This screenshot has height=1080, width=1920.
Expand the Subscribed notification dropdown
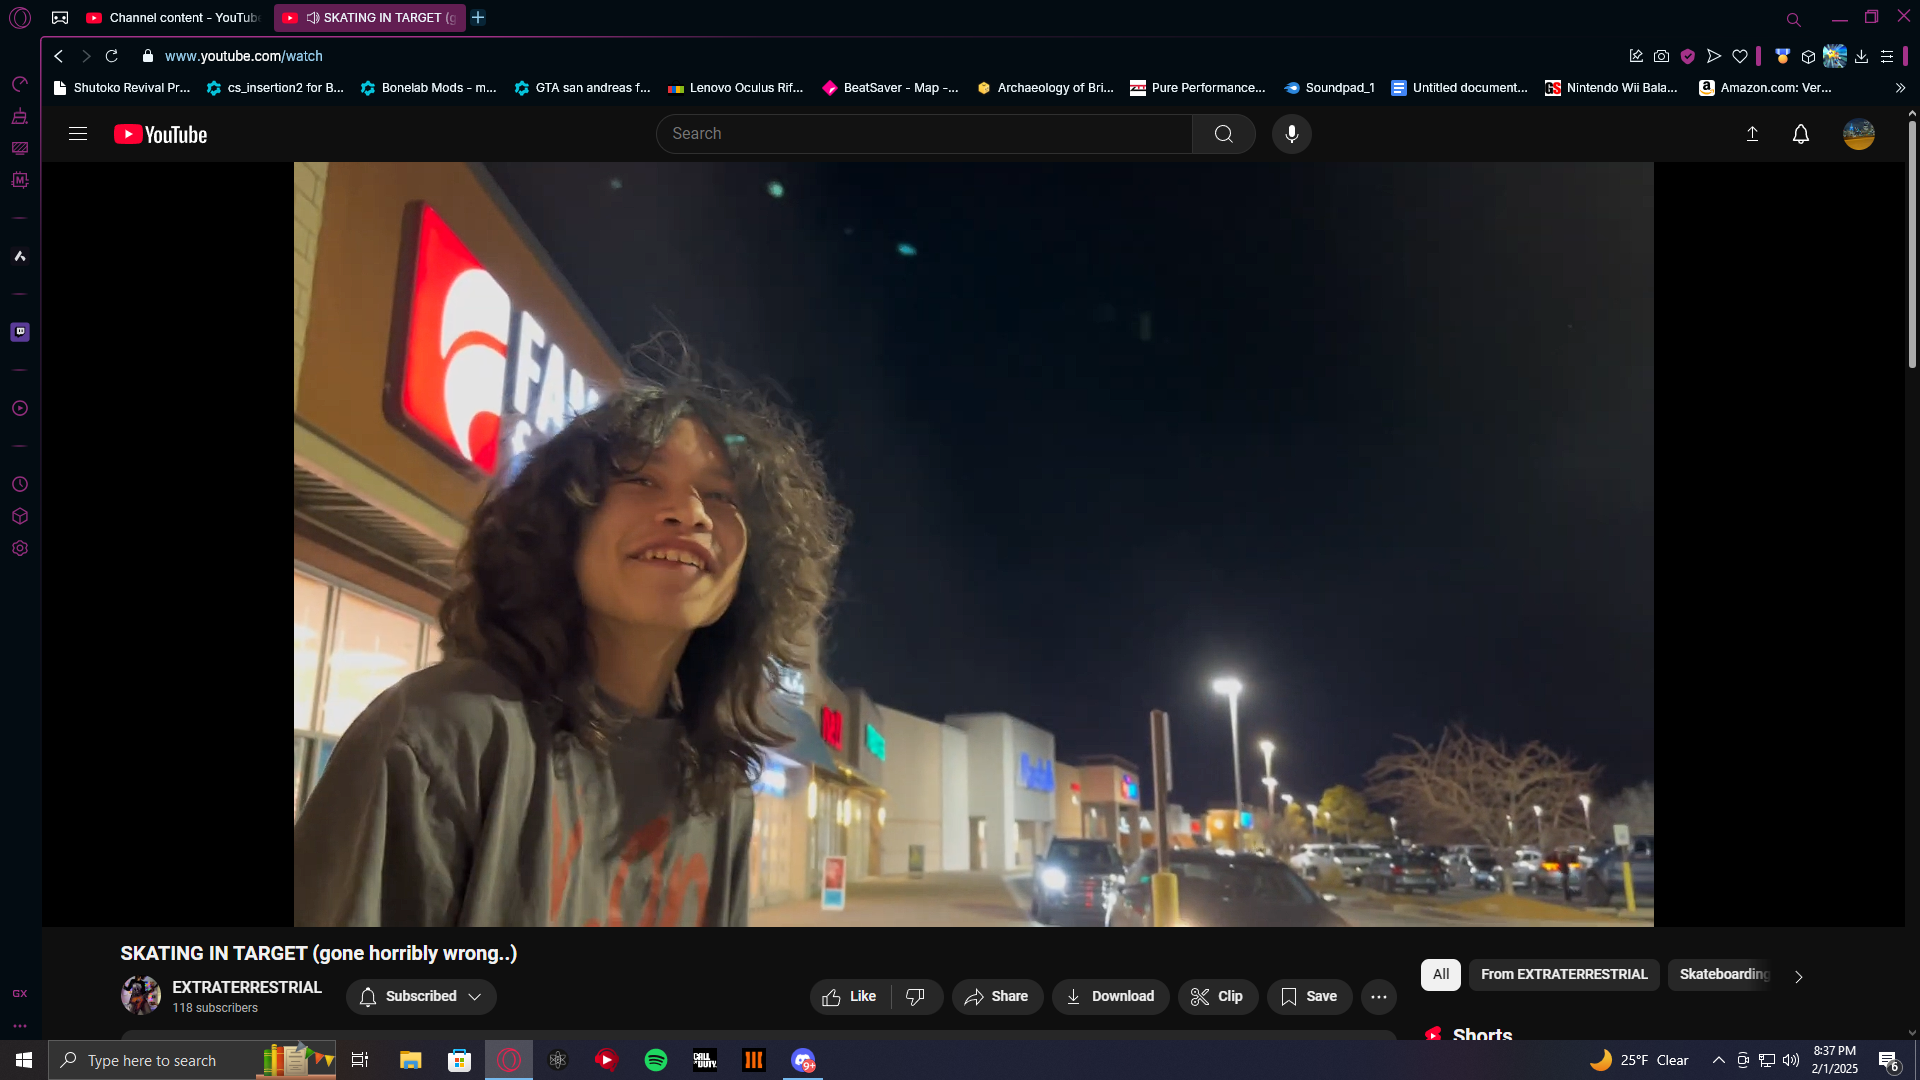(x=421, y=996)
